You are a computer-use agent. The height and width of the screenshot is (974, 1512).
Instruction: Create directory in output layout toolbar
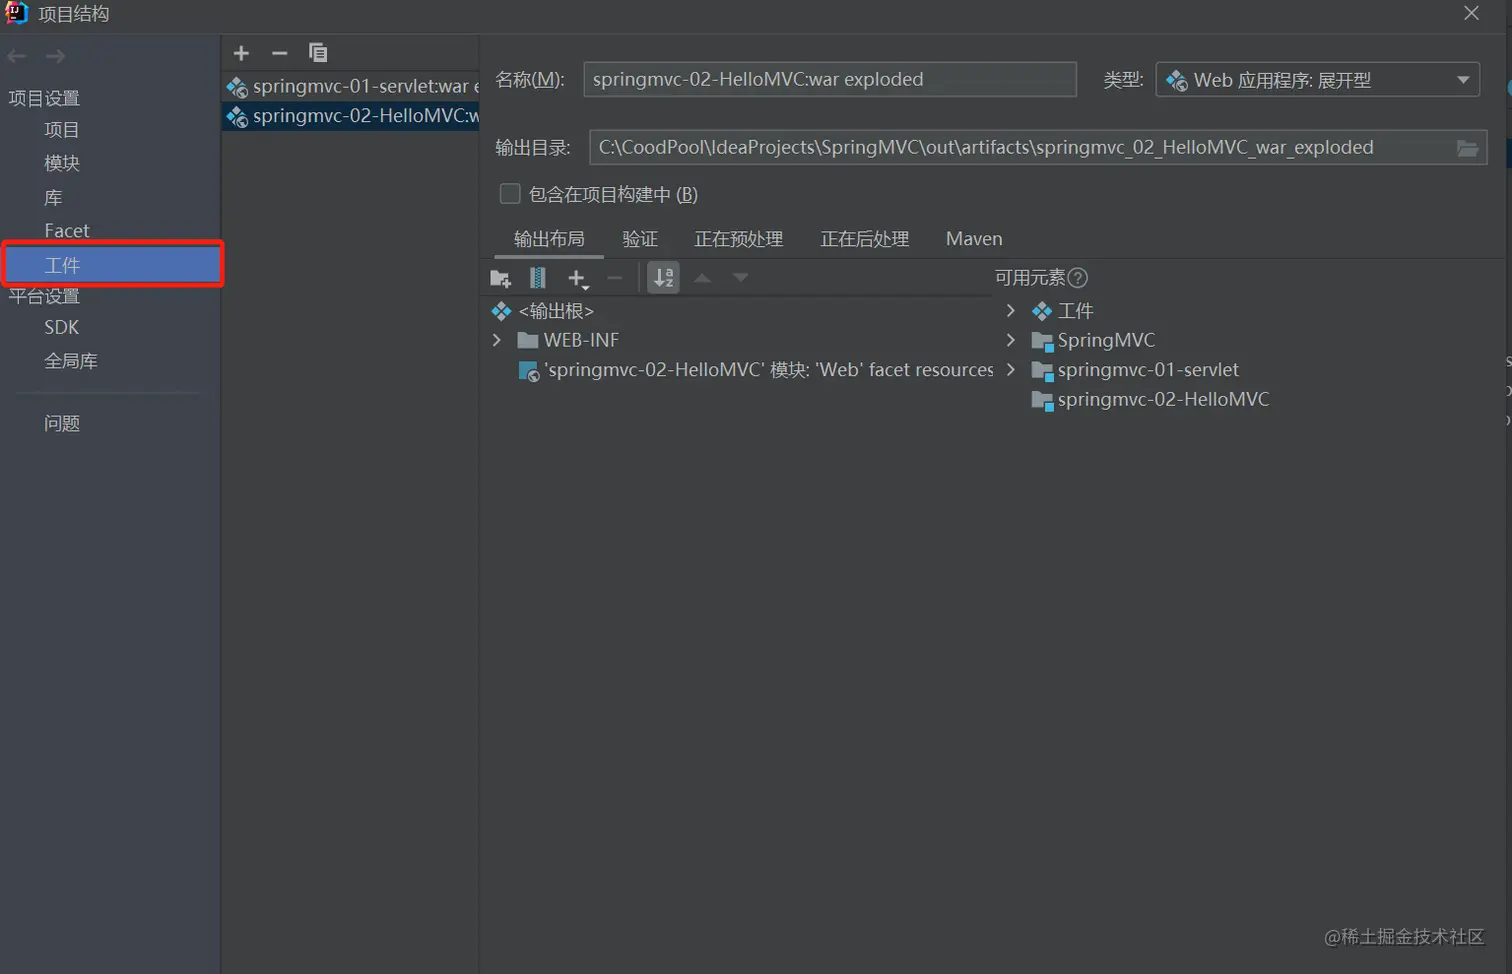[500, 278]
